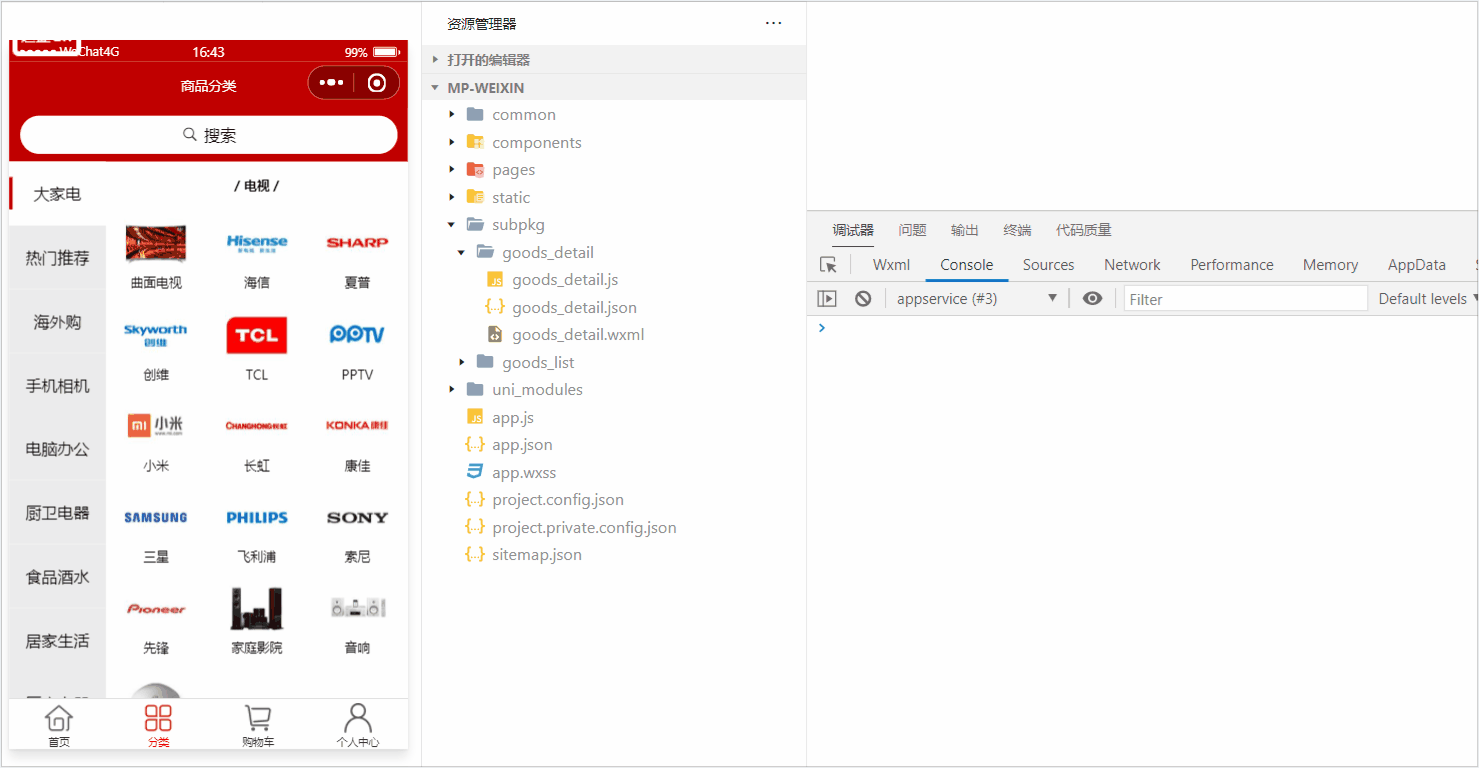Select the PHILIPS 飞利浦 brand logo
This screenshot has height=768, width=1479.
pyautogui.click(x=257, y=517)
